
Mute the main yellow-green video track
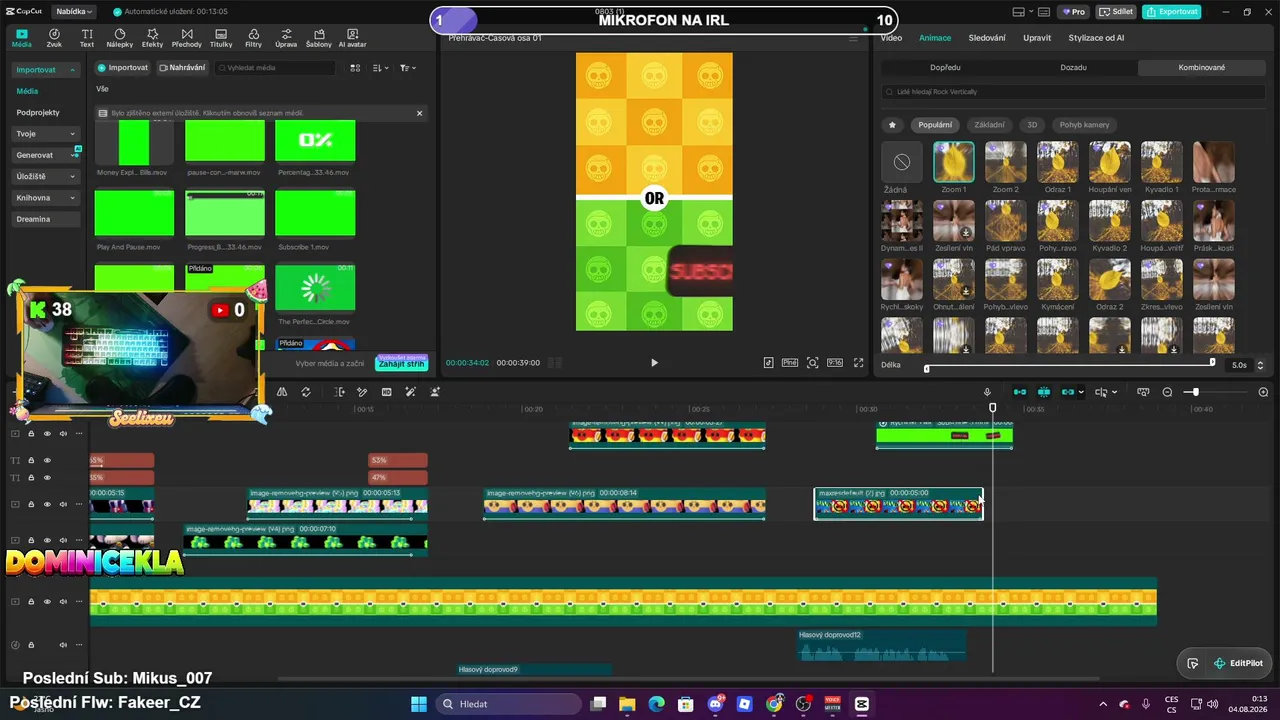[64, 602]
